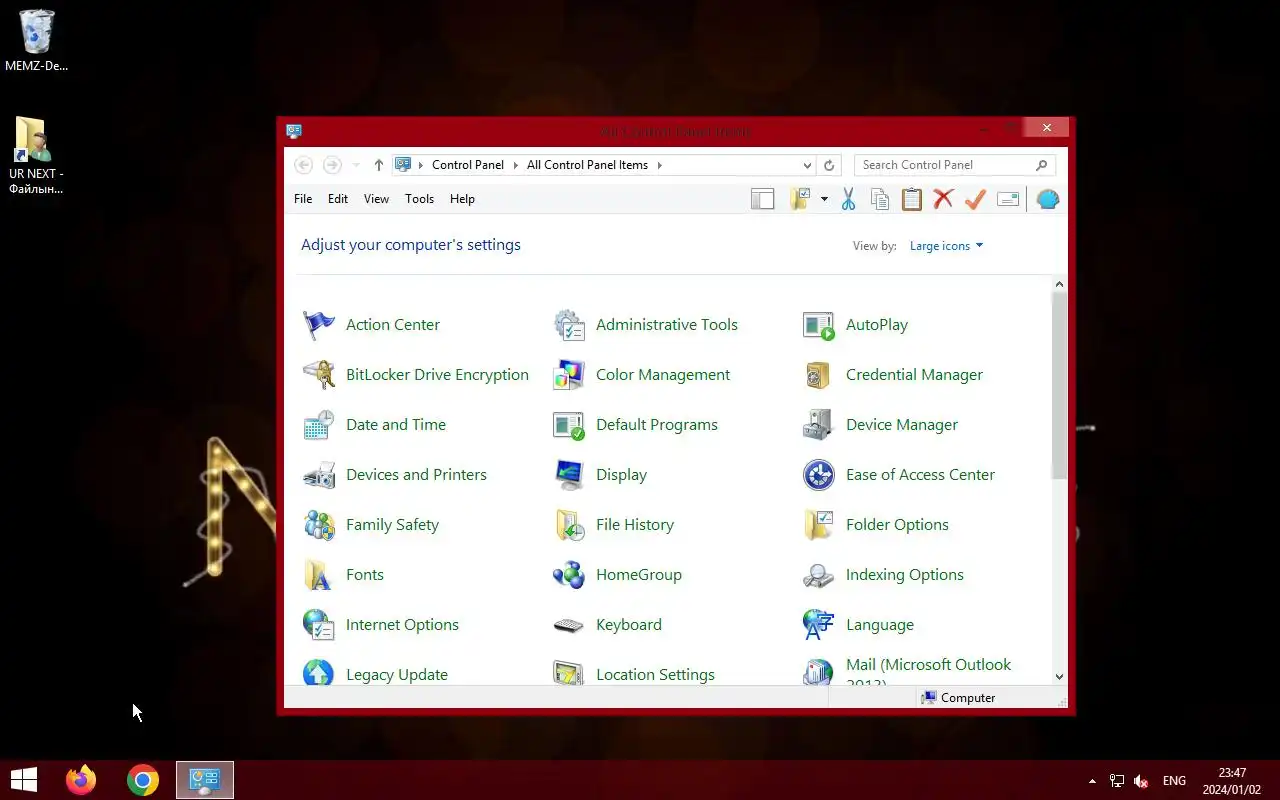1280x800 pixels.
Task: Click the Color Management icon
Action: [x=569, y=375]
